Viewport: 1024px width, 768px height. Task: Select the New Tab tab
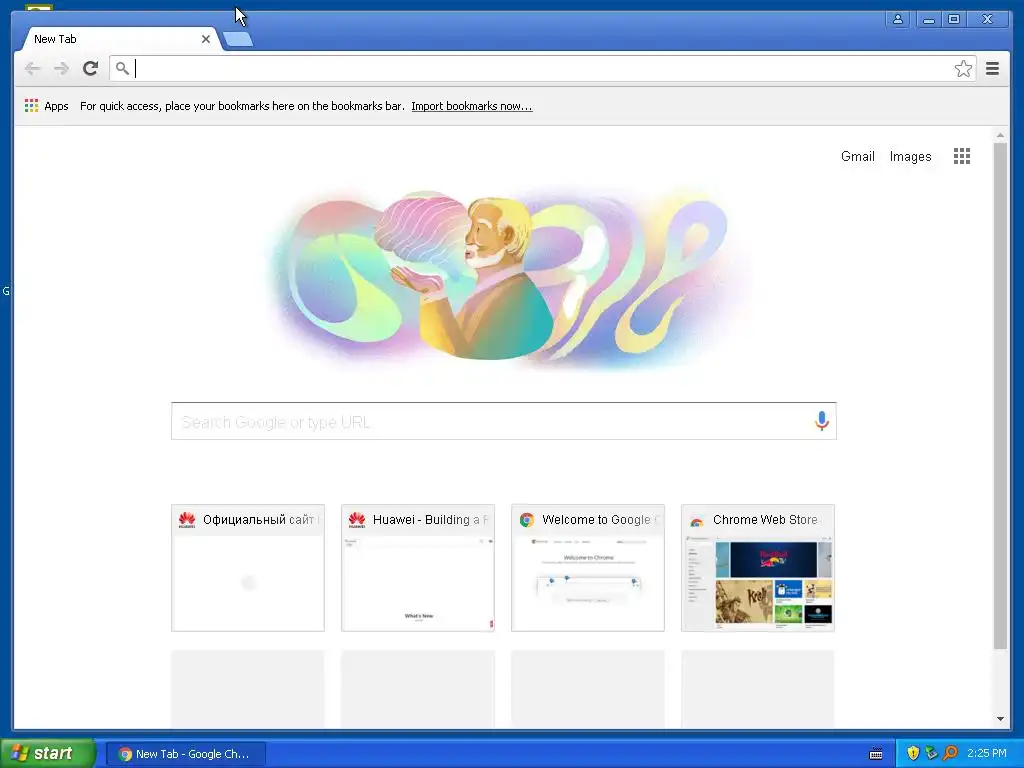pos(119,39)
